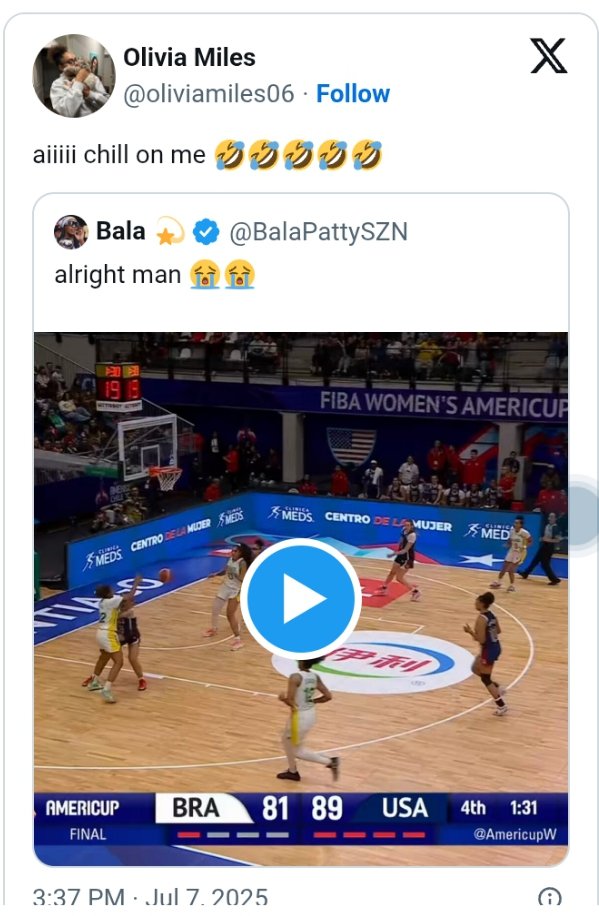Click the dizzy star emoji beside Bala
The width and height of the screenshot is (599, 916).
pos(169,232)
